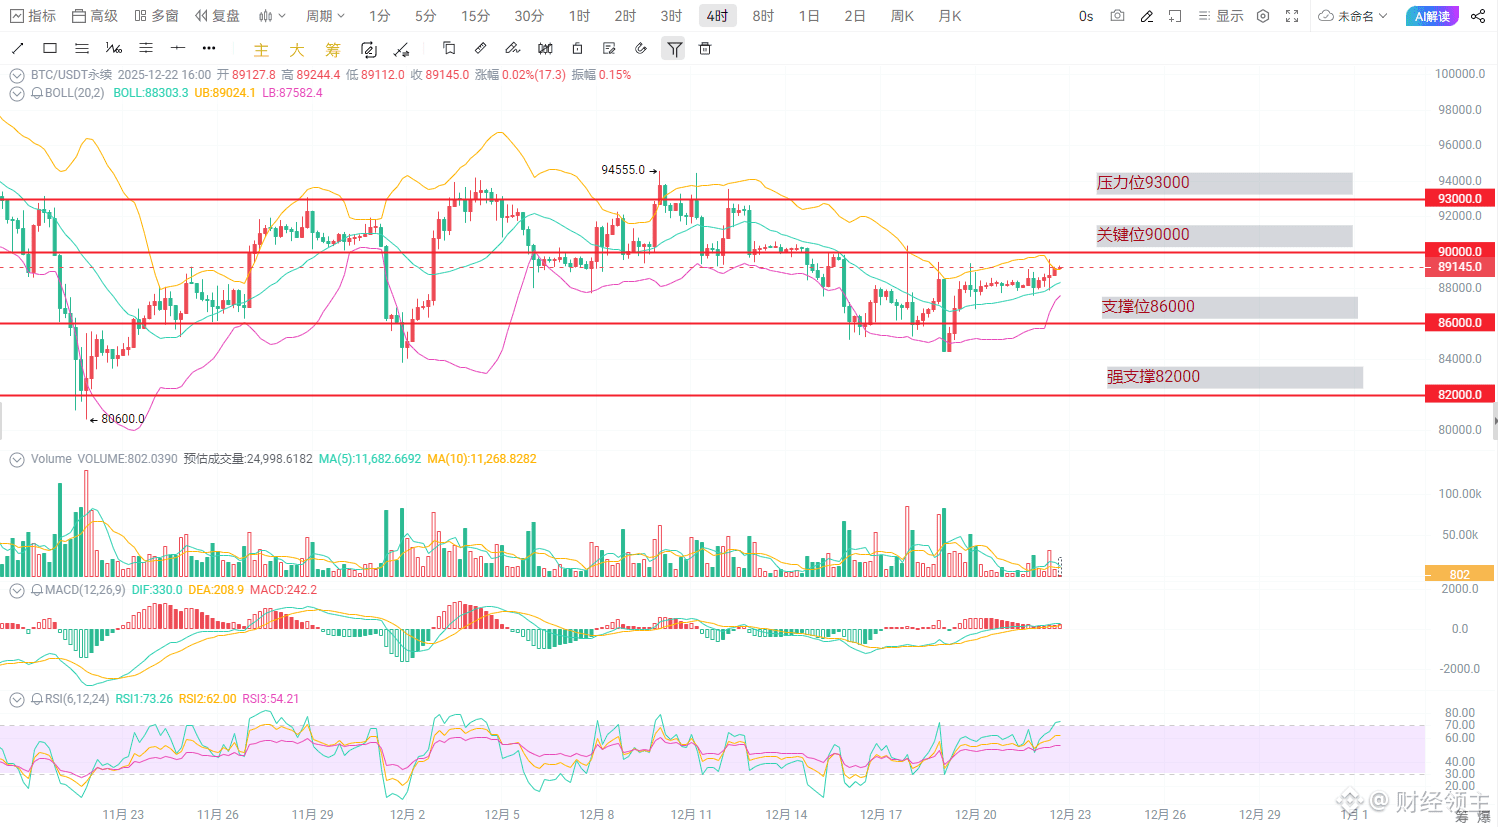1498x827 pixels.
Task: Collapse the MACD(12,26,9) indicator panel
Action: [17, 590]
